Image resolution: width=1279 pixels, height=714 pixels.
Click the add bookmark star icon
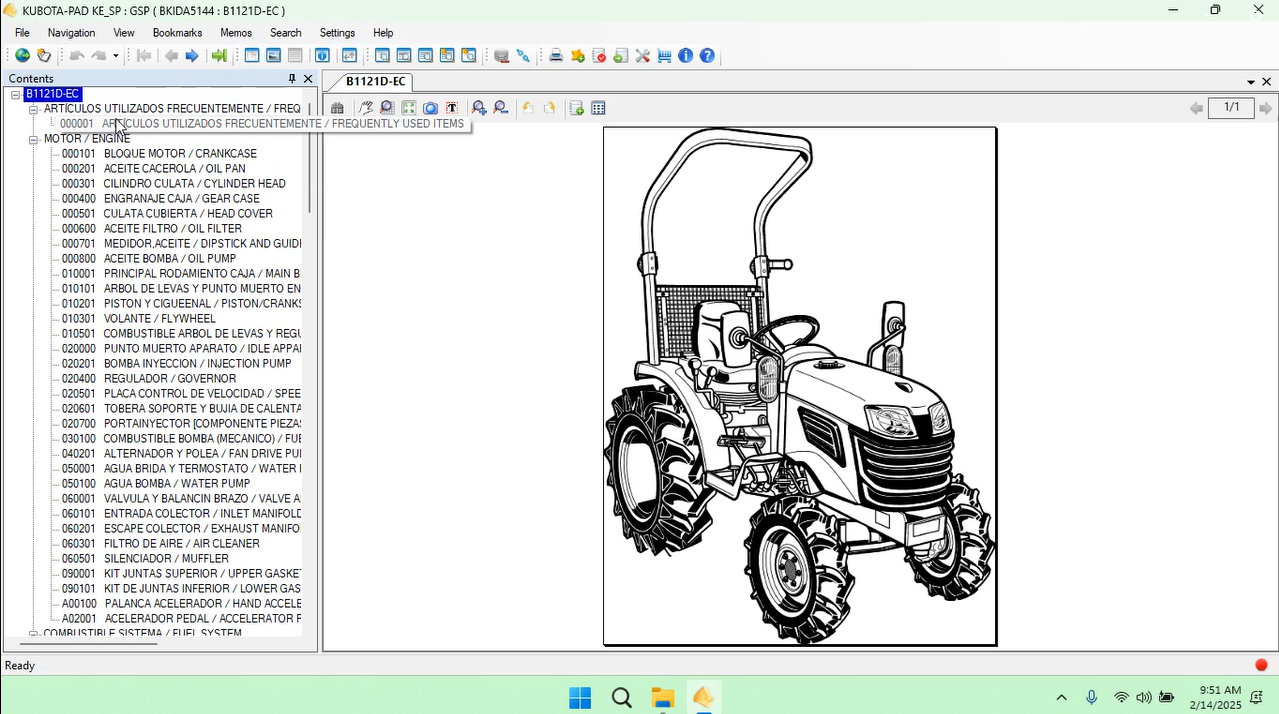coord(577,56)
